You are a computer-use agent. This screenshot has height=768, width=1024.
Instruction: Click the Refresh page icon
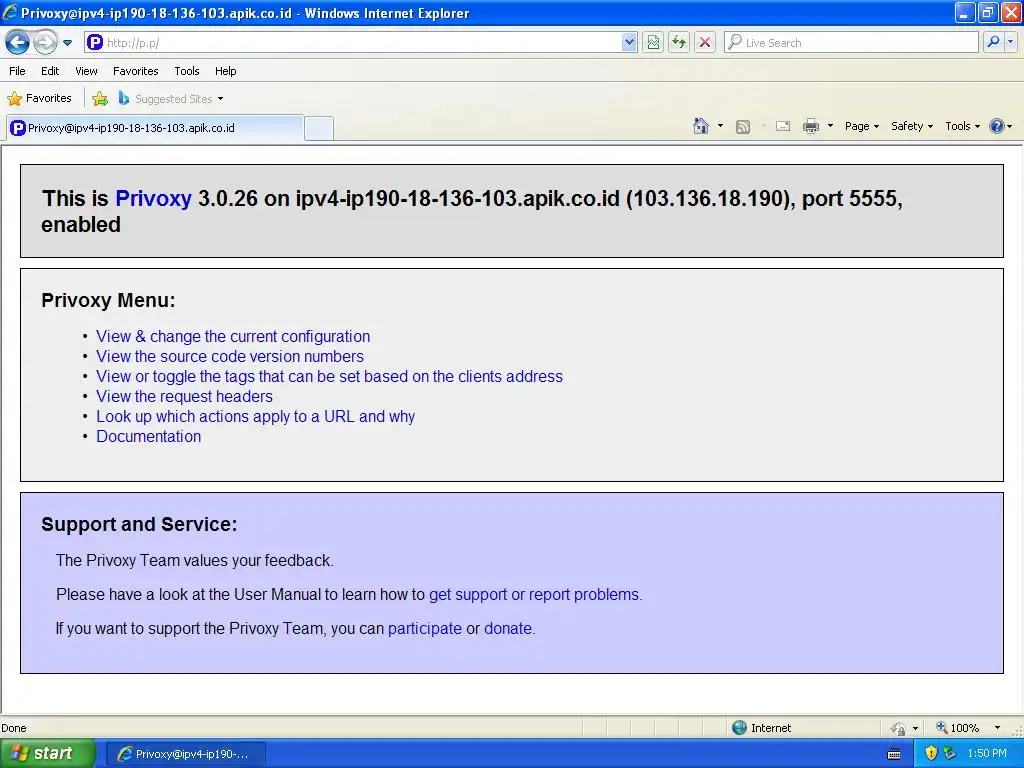click(679, 42)
